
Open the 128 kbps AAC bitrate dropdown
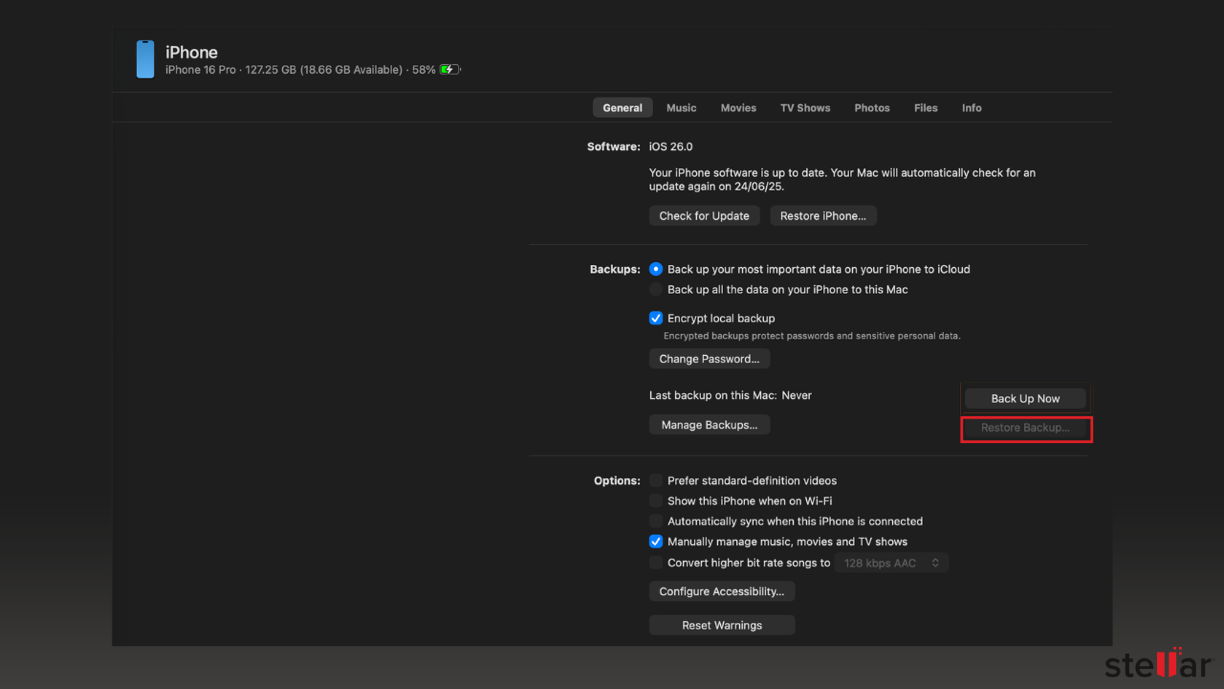(892, 563)
